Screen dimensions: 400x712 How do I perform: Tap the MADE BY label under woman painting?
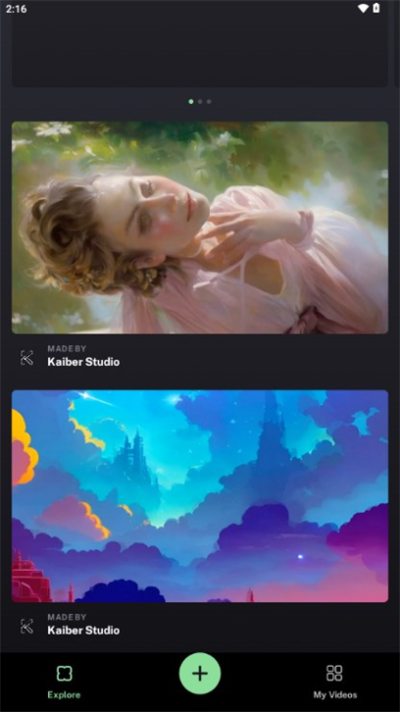click(67, 349)
